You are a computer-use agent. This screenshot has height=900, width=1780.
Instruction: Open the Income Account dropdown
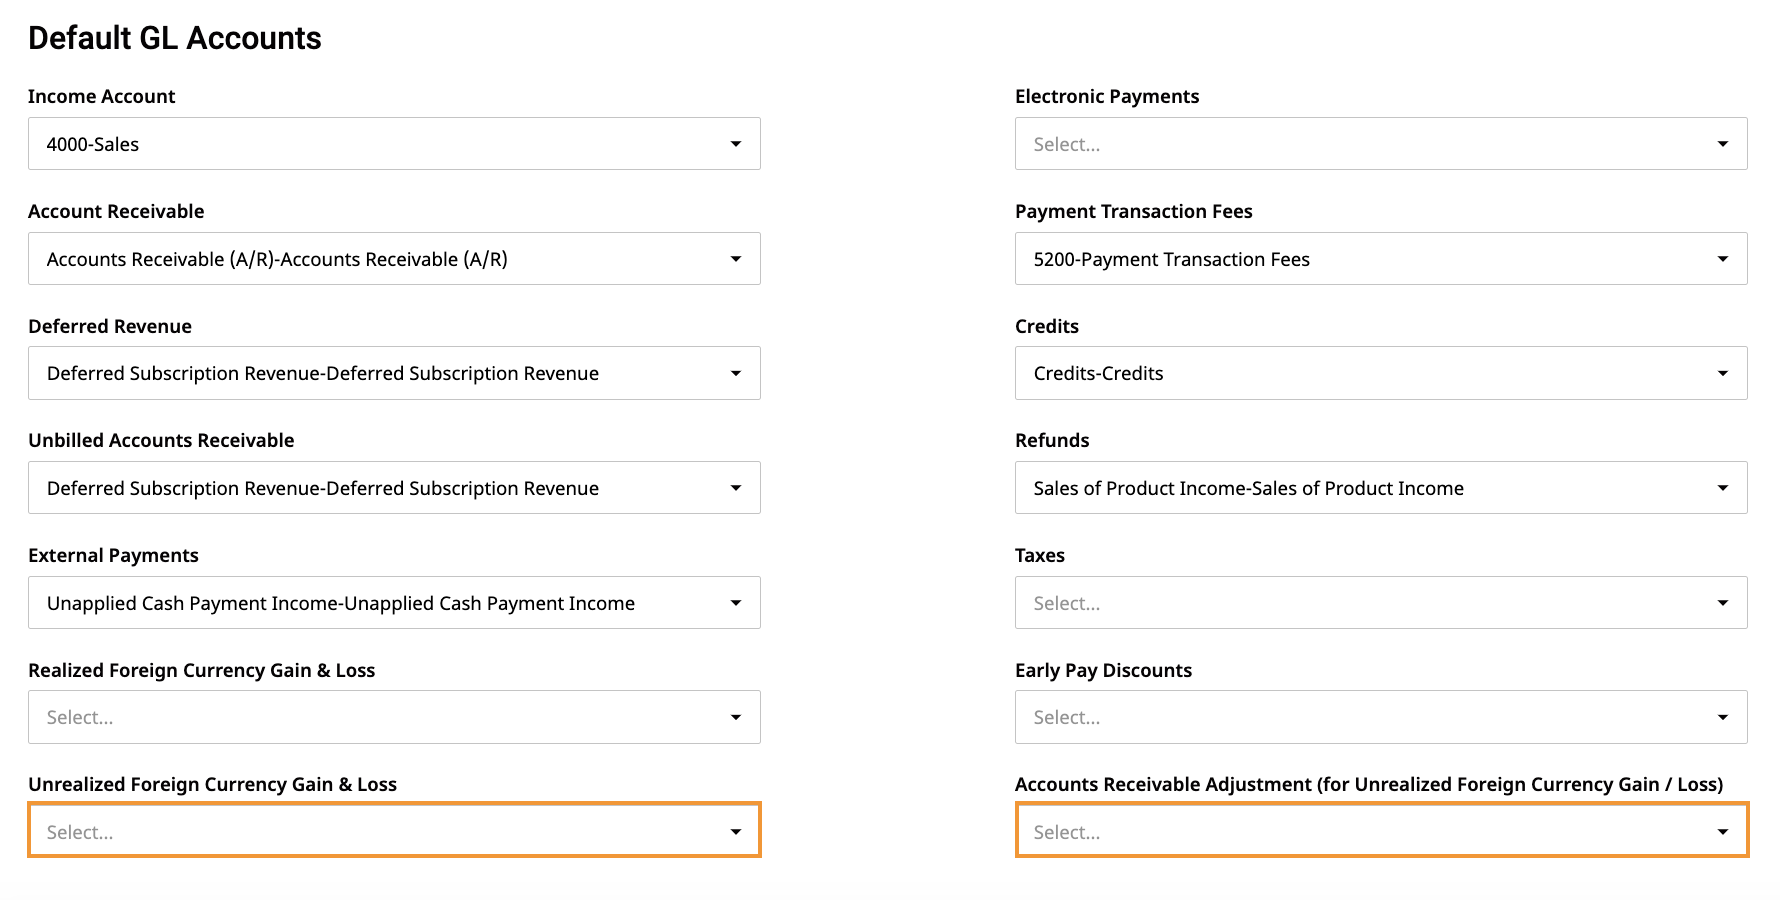[394, 144]
